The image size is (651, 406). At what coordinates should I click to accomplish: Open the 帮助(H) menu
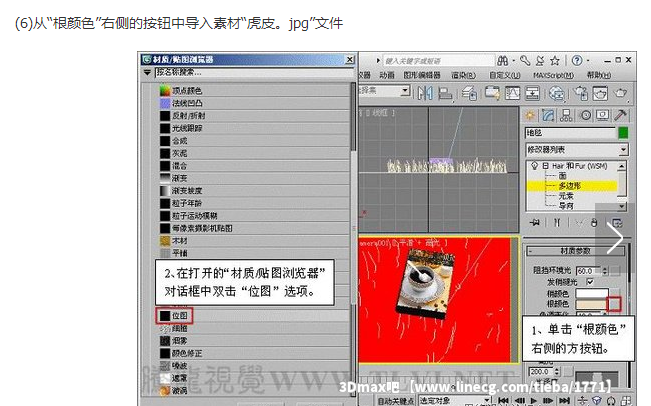[599, 75]
